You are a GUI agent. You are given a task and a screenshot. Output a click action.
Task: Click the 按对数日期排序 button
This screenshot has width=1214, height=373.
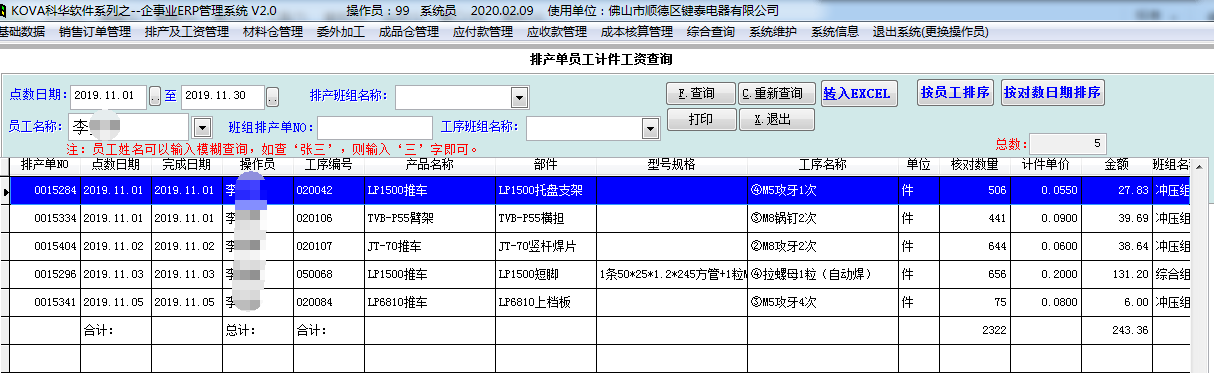(x=1052, y=93)
